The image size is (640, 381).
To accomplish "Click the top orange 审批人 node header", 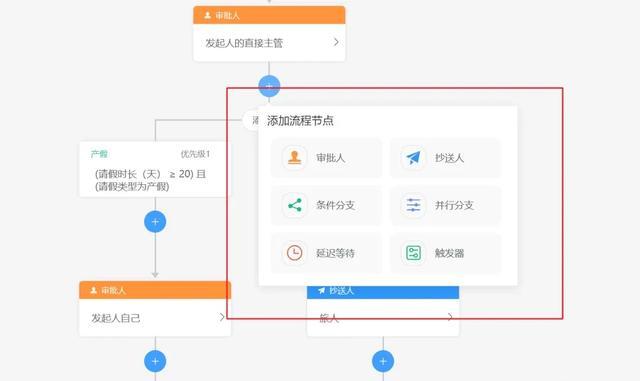I will tap(269, 15).
